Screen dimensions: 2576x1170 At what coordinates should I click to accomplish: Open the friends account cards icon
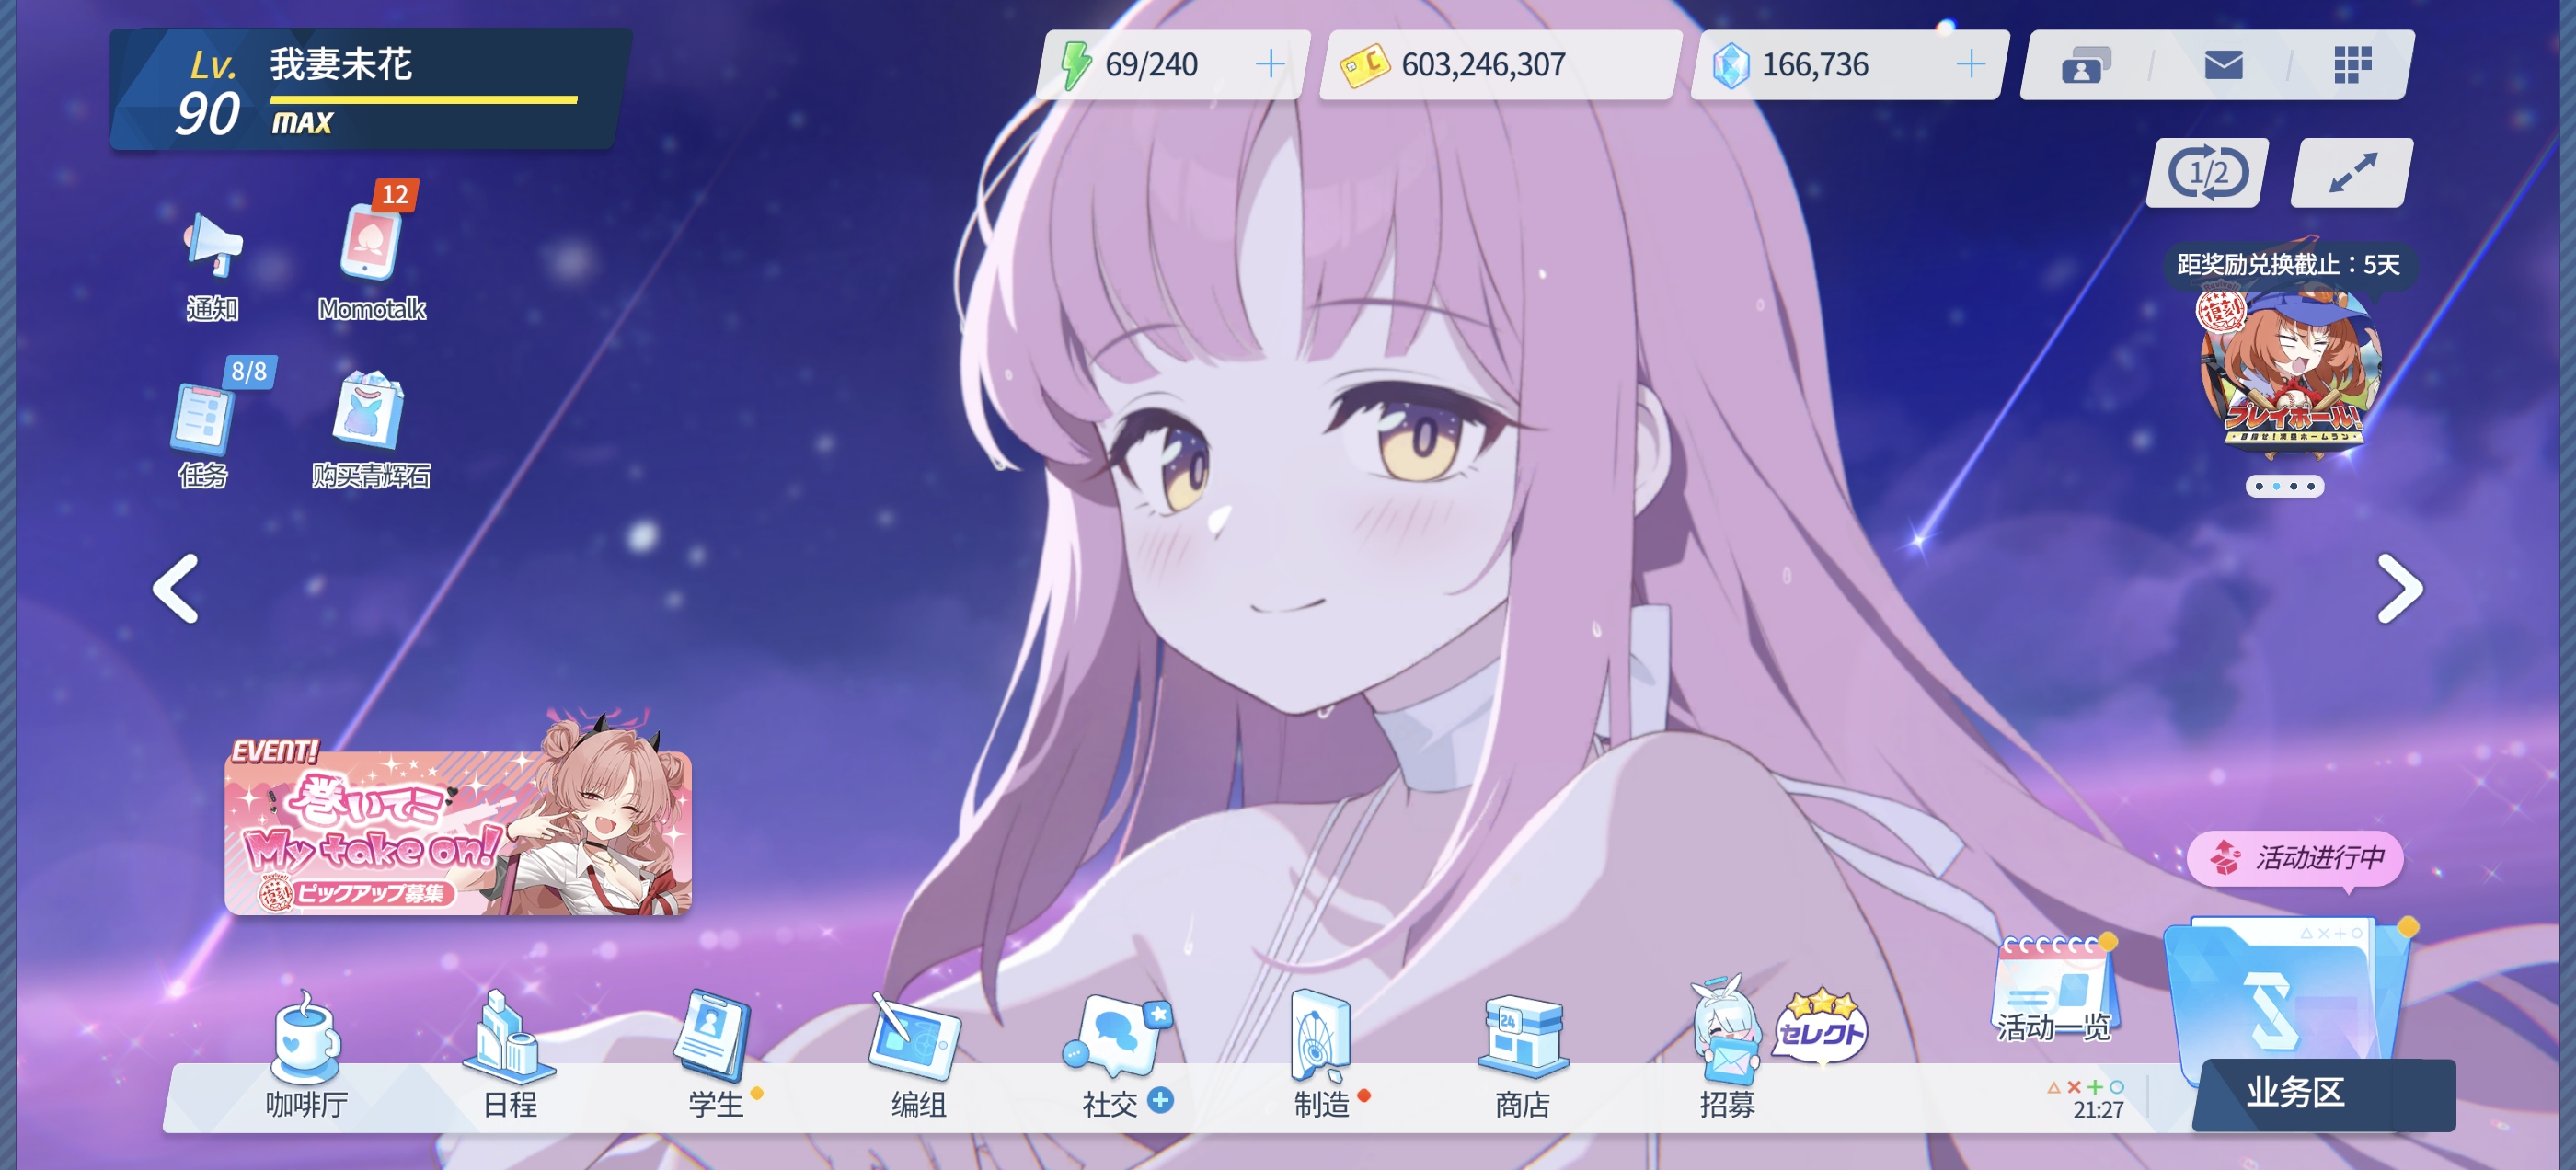click(2086, 65)
